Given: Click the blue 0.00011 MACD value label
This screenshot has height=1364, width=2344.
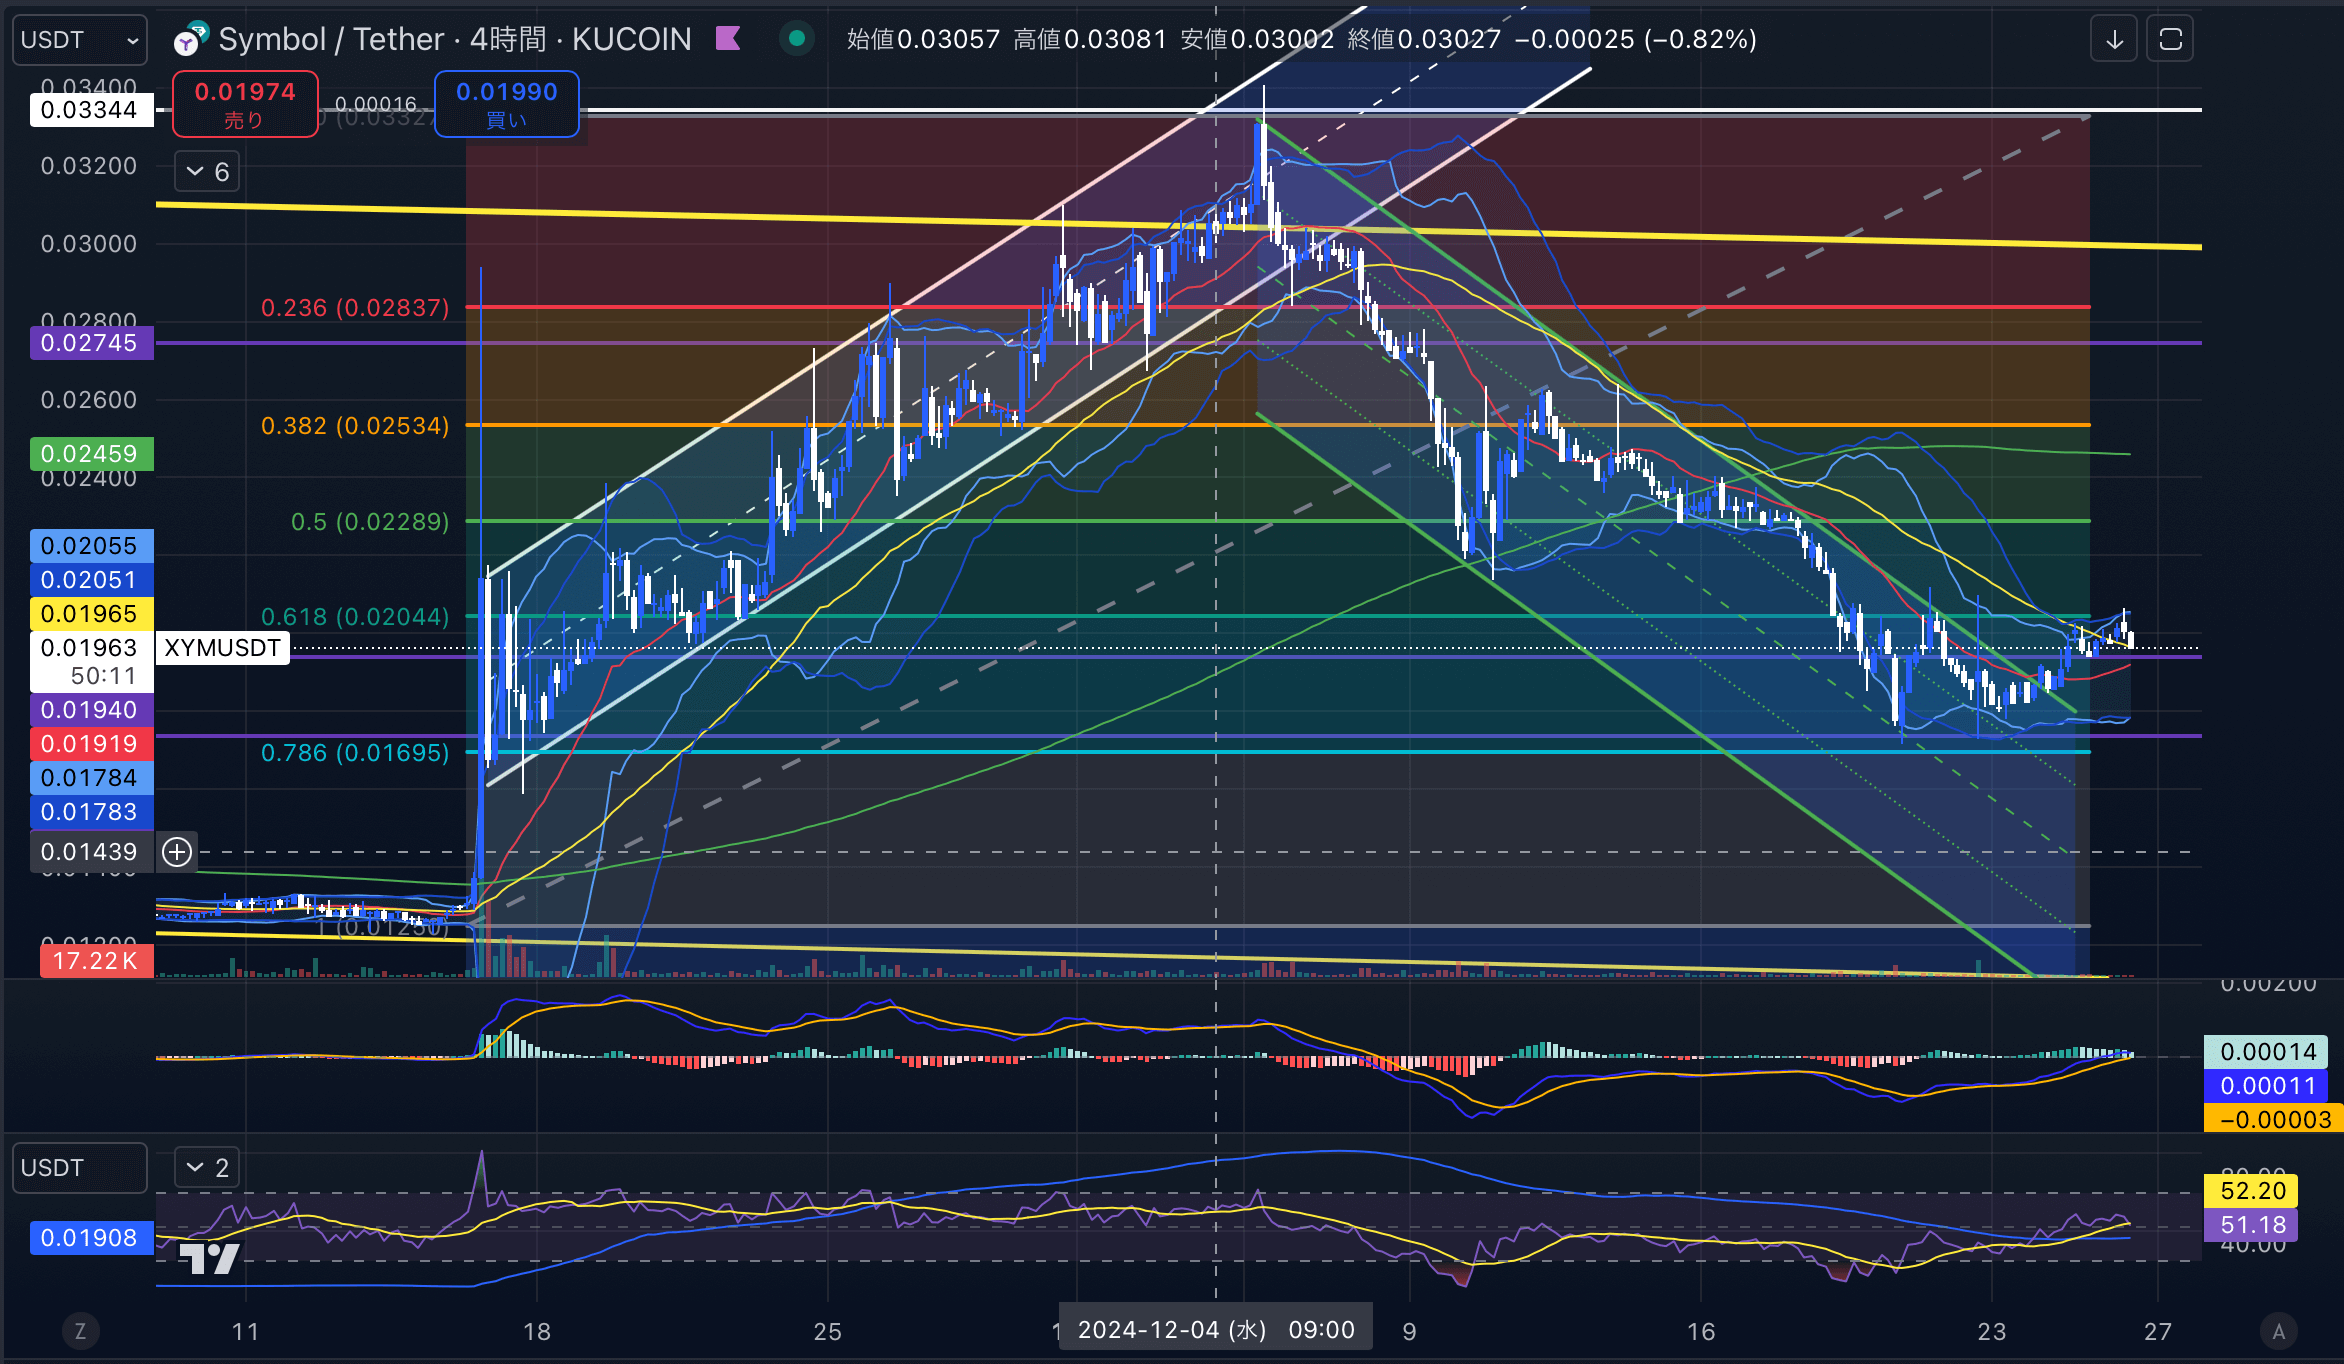Looking at the screenshot, I should [2267, 1086].
